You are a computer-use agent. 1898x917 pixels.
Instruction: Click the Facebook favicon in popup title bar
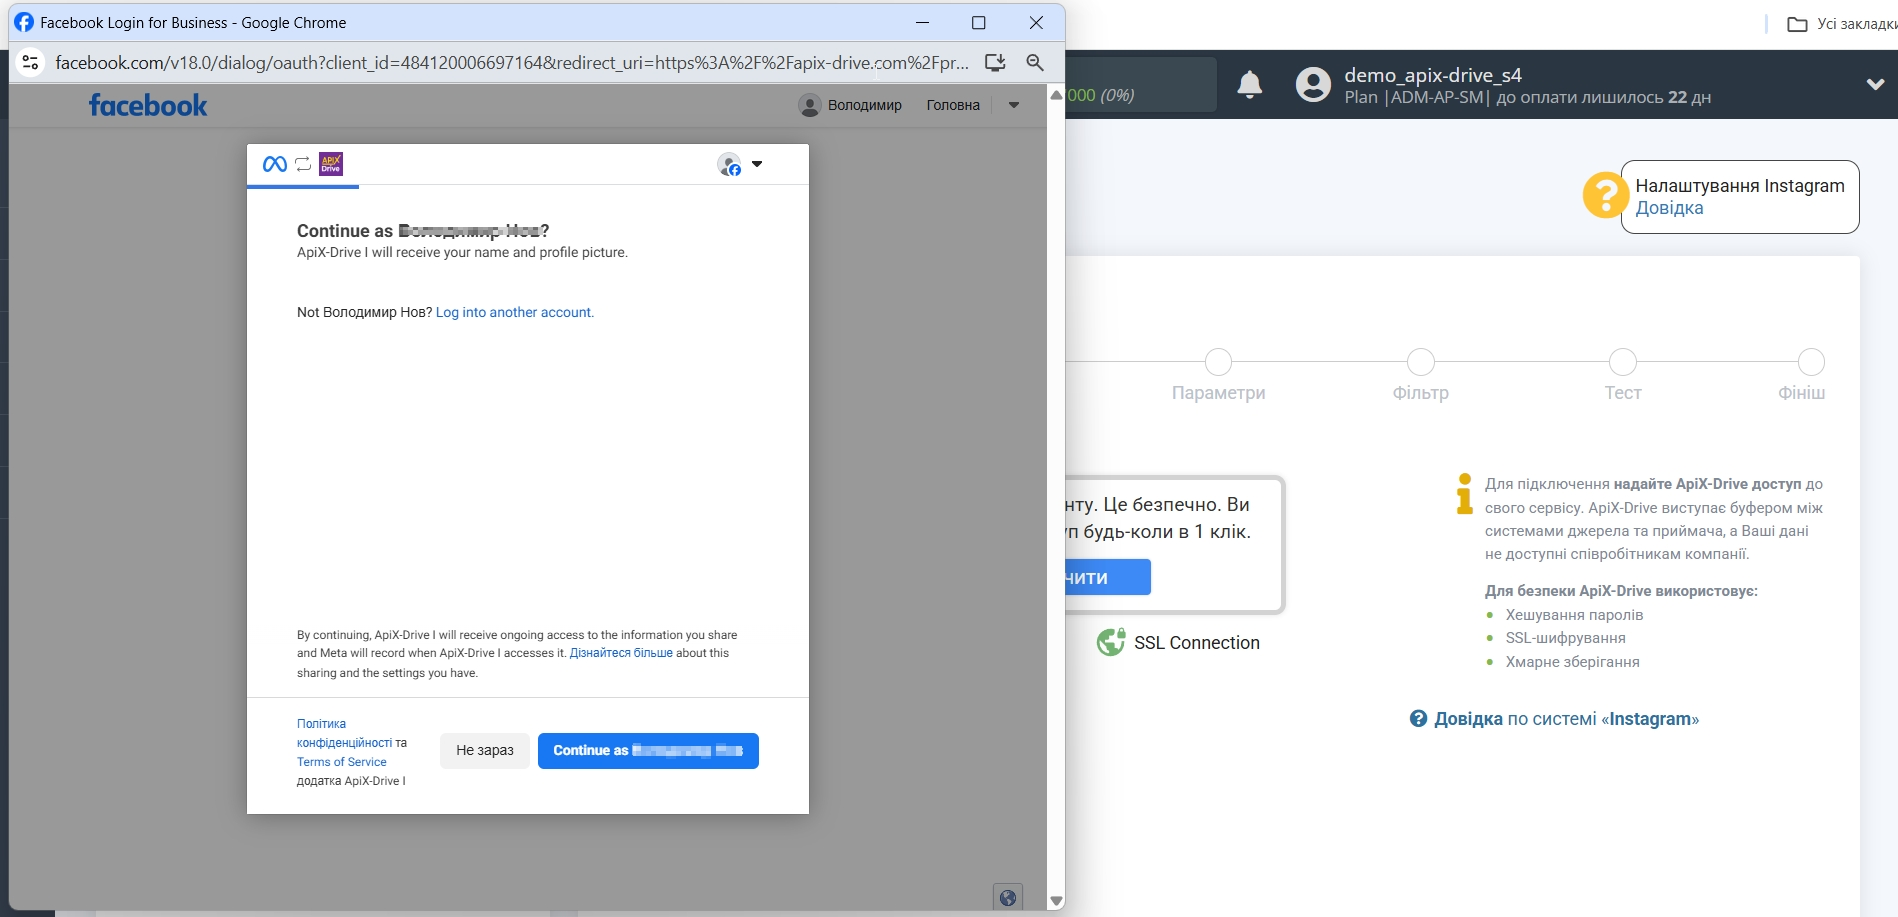coord(24,22)
